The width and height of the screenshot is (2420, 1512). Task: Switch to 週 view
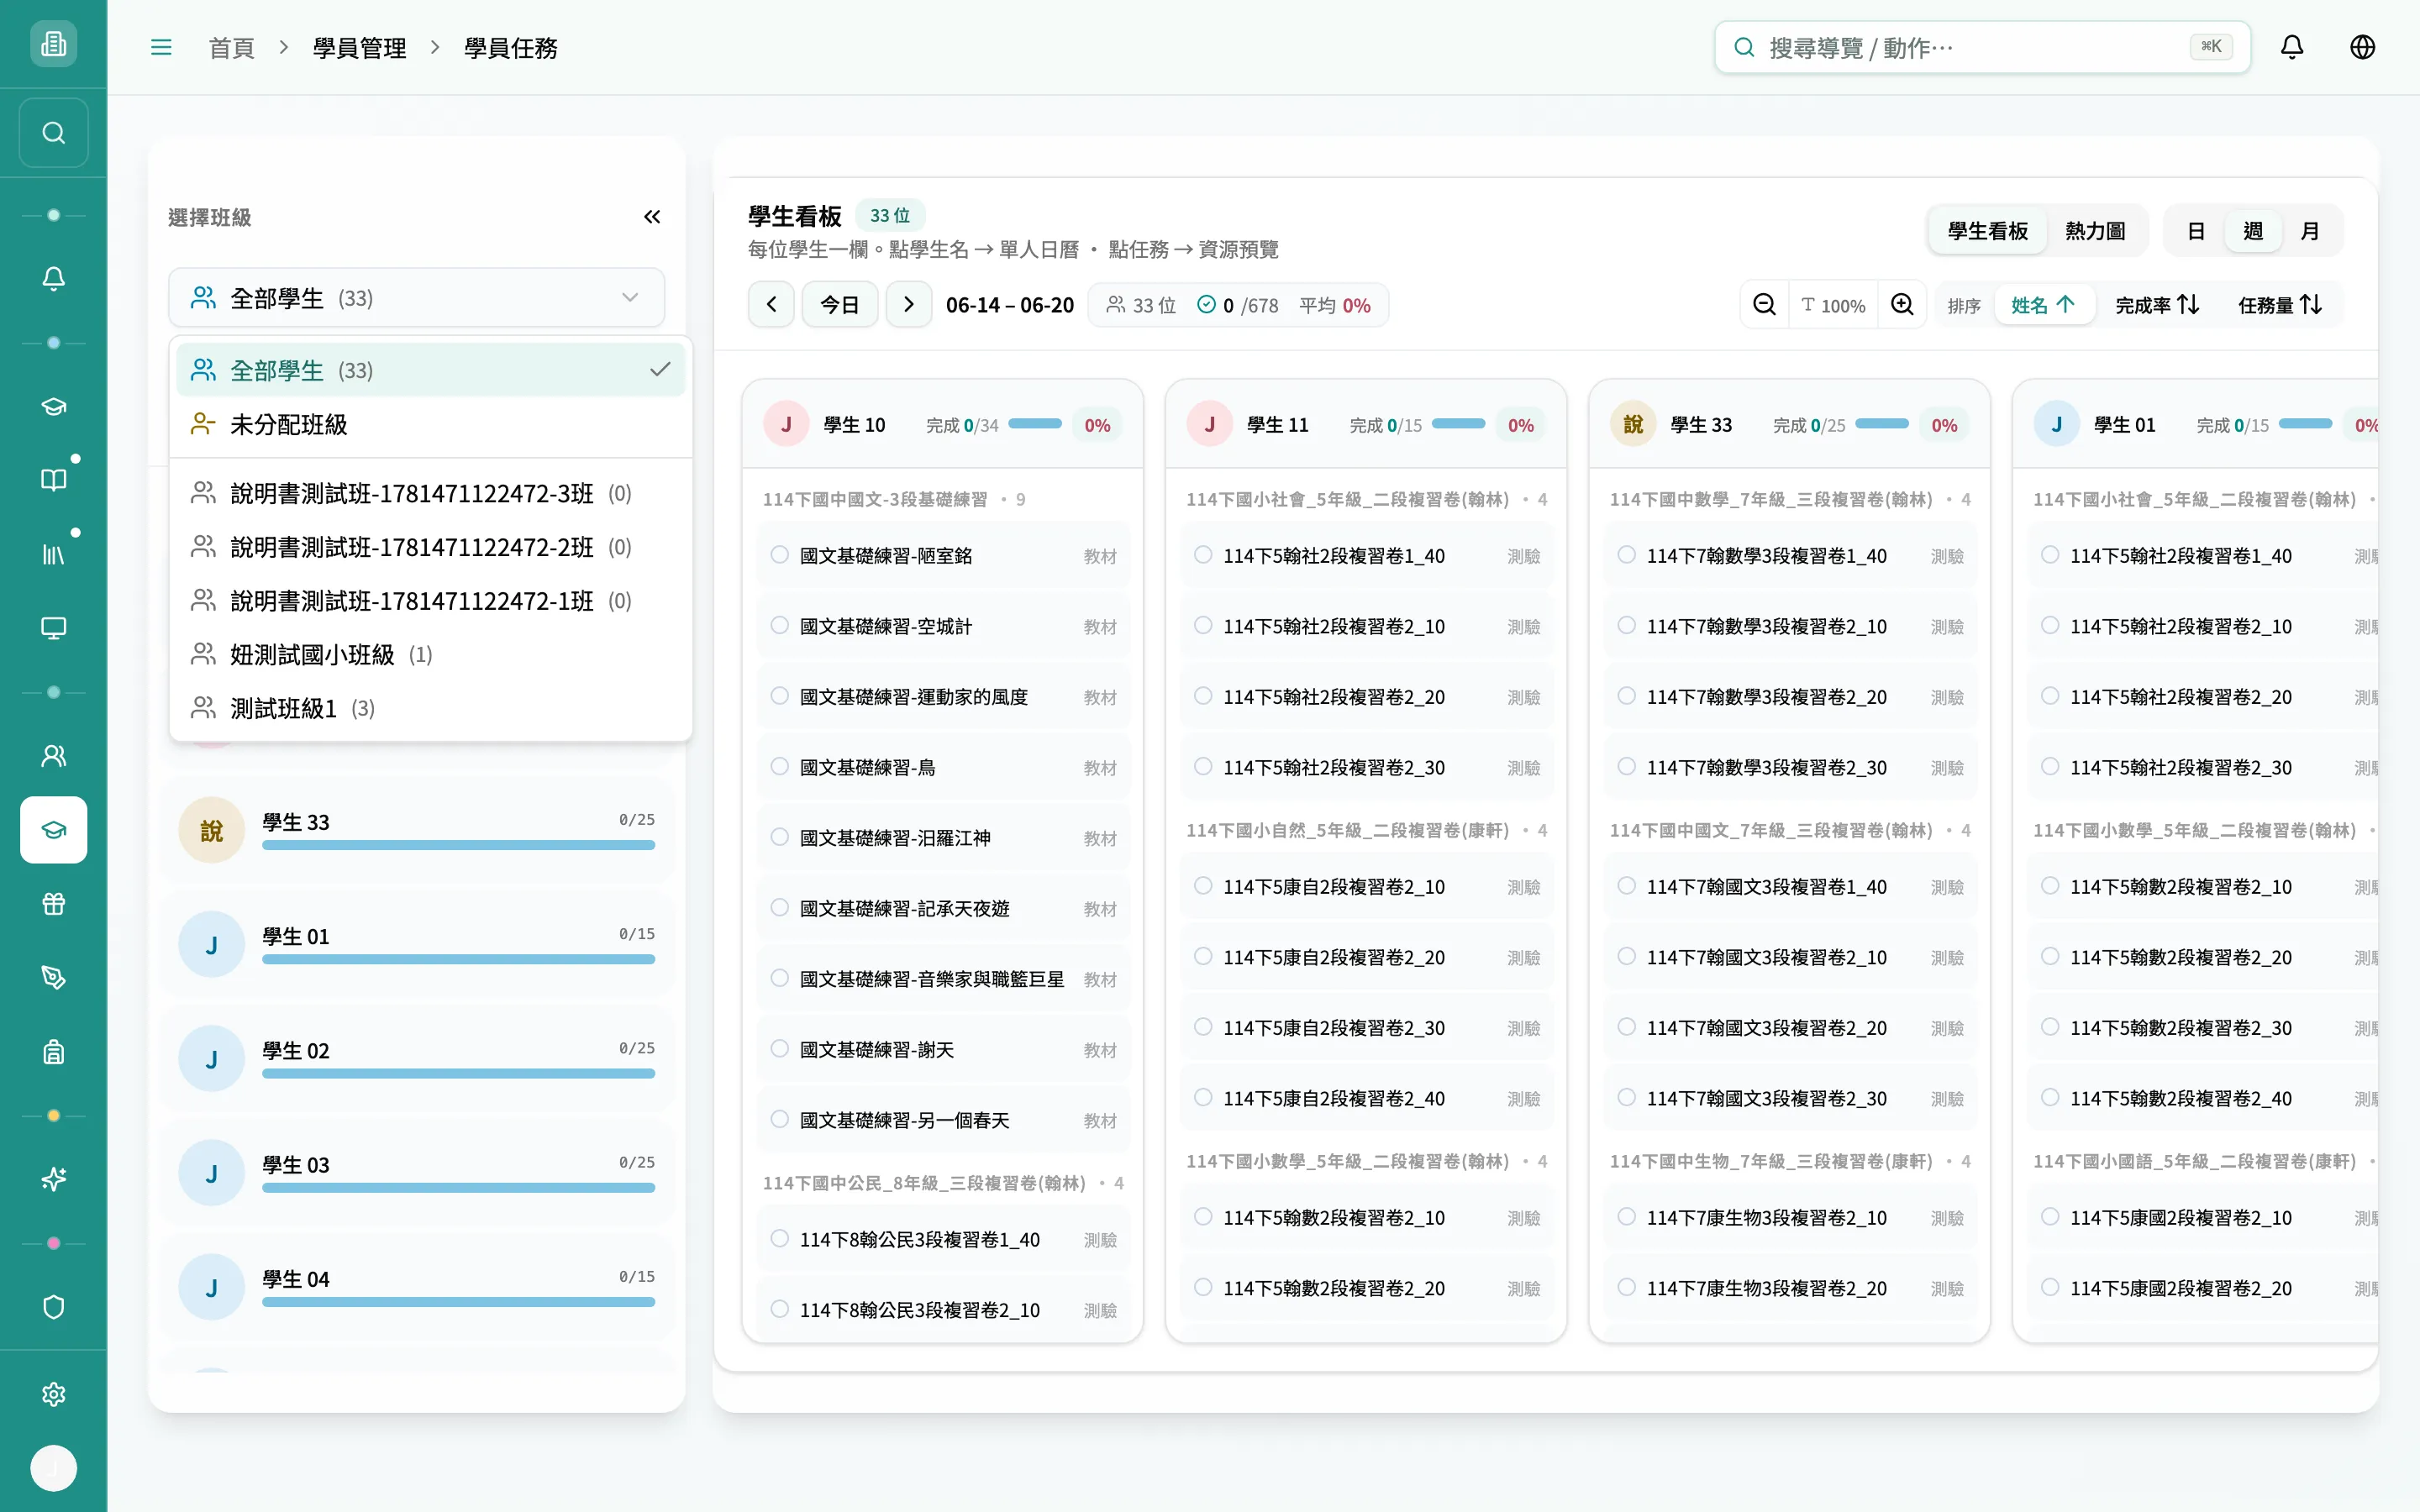point(2253,231)
